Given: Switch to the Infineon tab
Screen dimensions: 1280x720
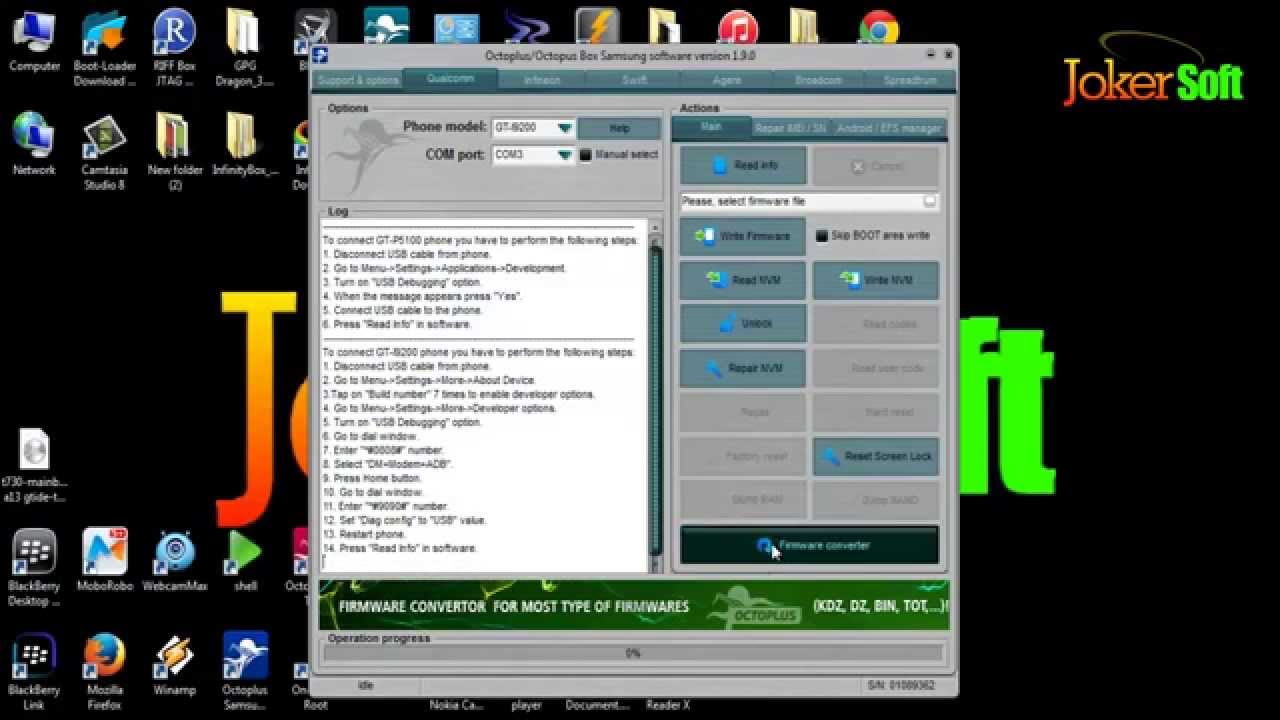Looking at the screenshot, I should click(542, 80).
